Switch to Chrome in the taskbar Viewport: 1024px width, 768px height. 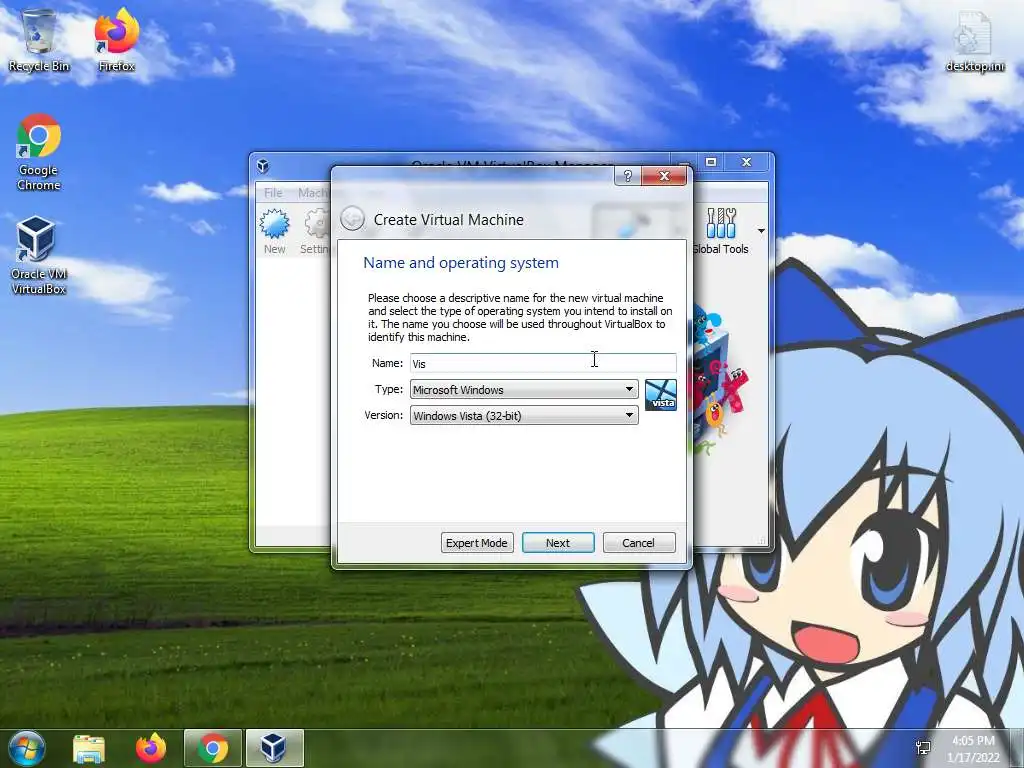coord(213,748)
